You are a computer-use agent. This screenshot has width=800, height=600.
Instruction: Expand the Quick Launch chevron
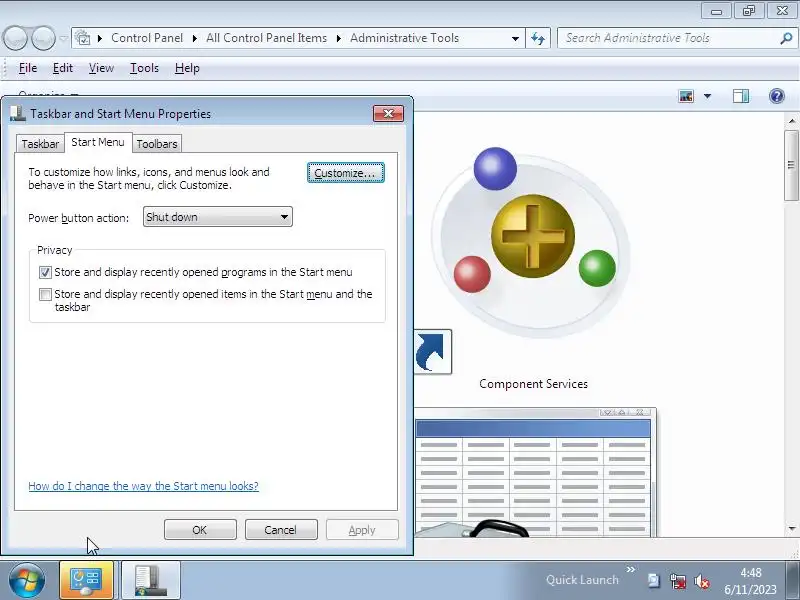click(631, 569)
